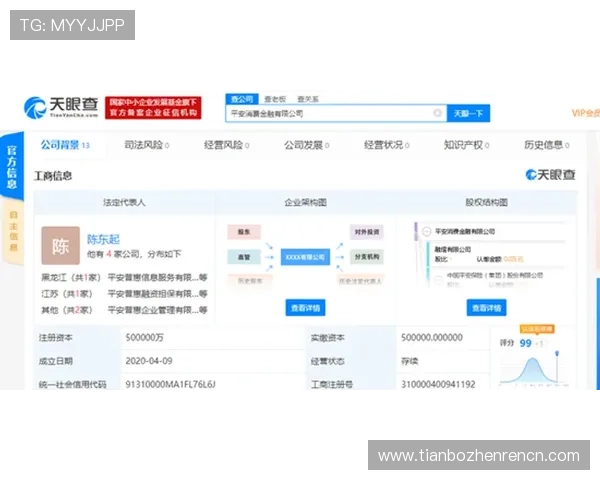Image resolution: width=600 pixels, height=480 pixels.
Task: Click 查看详情 under 股权结构图
Action: click(x=486, y=308)
